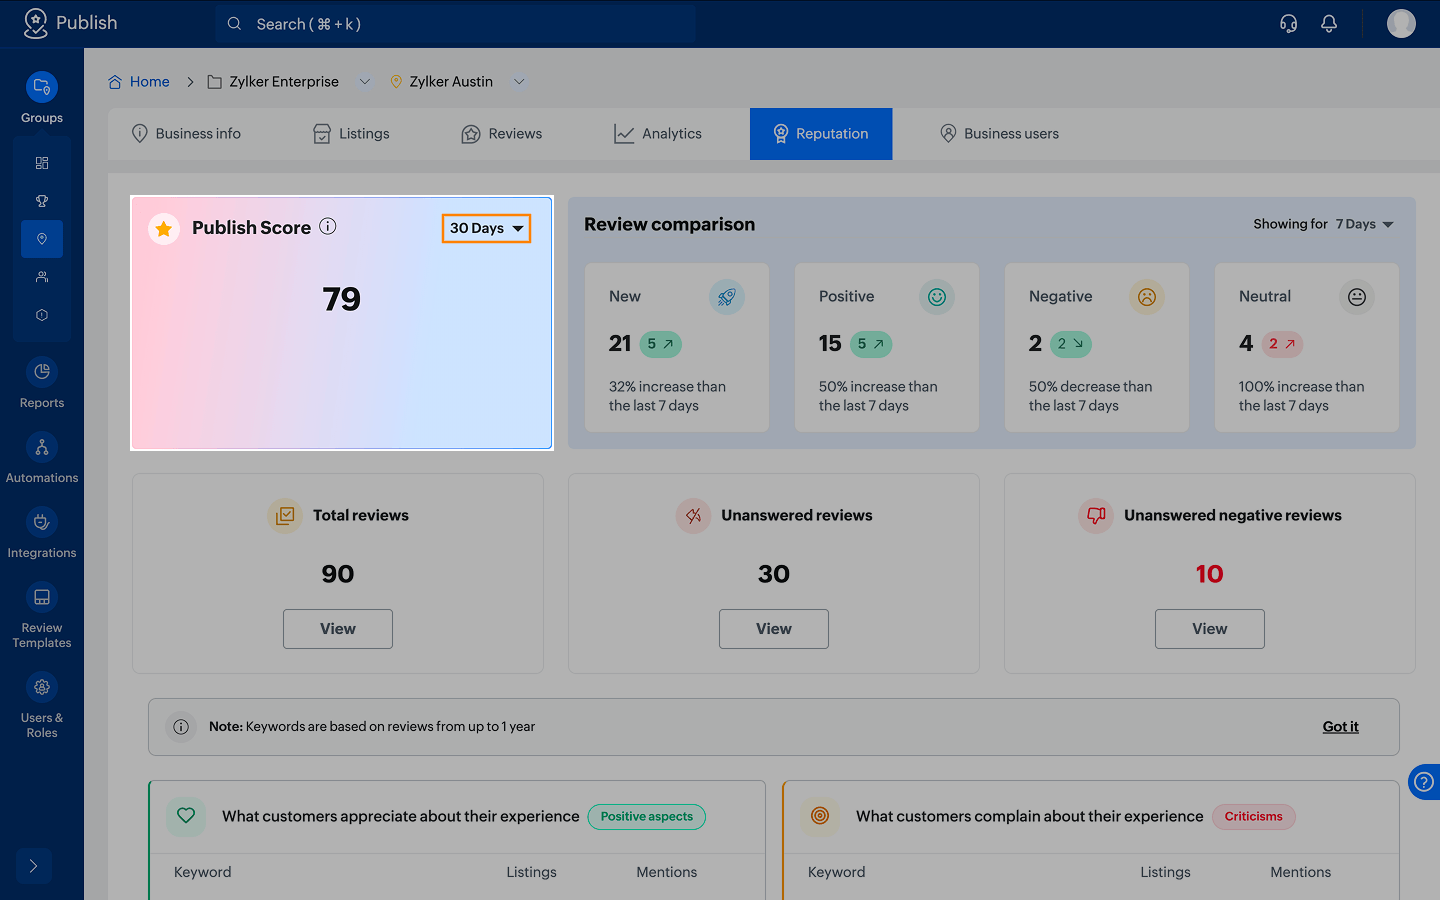The image size is (1440, 900).
Task: Switch to the Analytics tab
Action: coord(658,134)
